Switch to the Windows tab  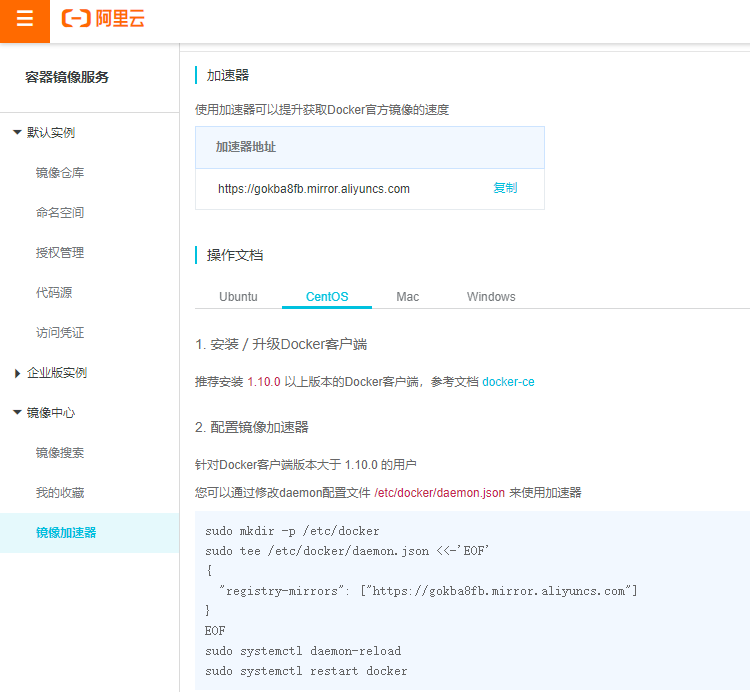click(x=491, y=297)
